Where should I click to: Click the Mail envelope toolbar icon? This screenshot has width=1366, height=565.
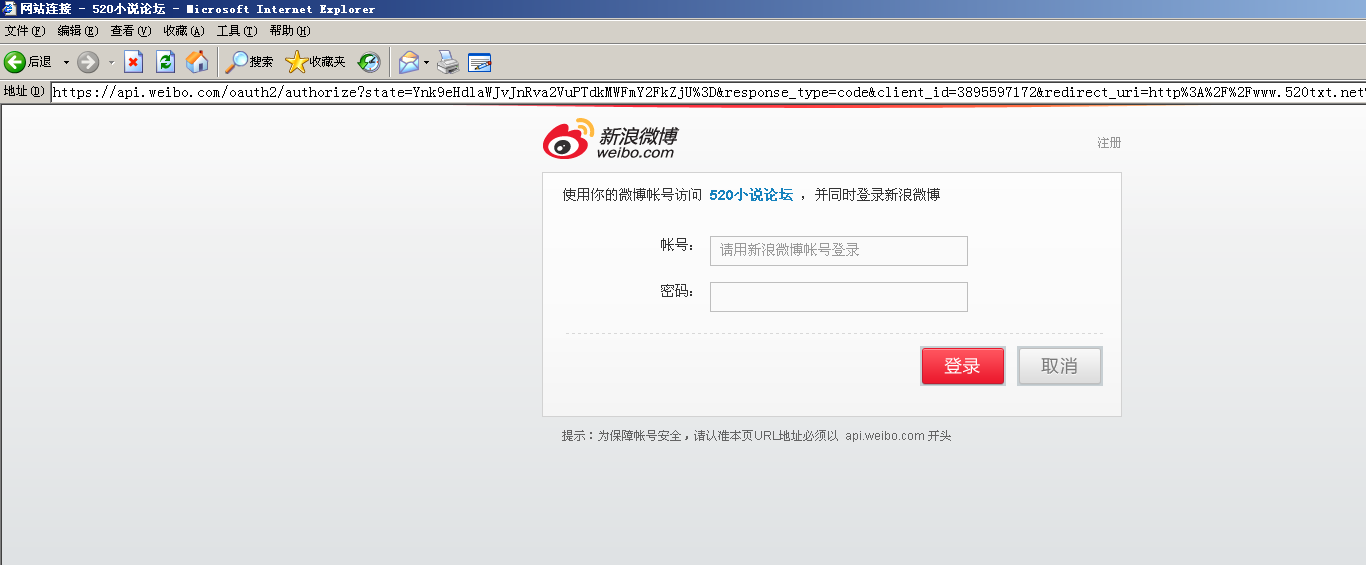[x=409, y=62]
